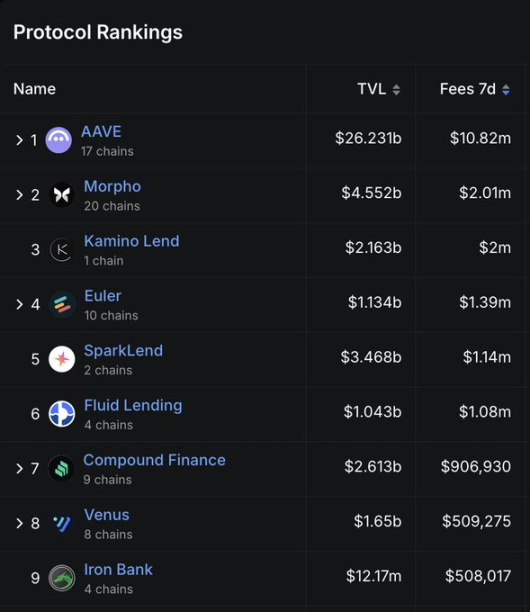This screenshot has height=612, width=530.
Task: Expand the Compound Finance row chevron
Action: [x=19, y=468]
